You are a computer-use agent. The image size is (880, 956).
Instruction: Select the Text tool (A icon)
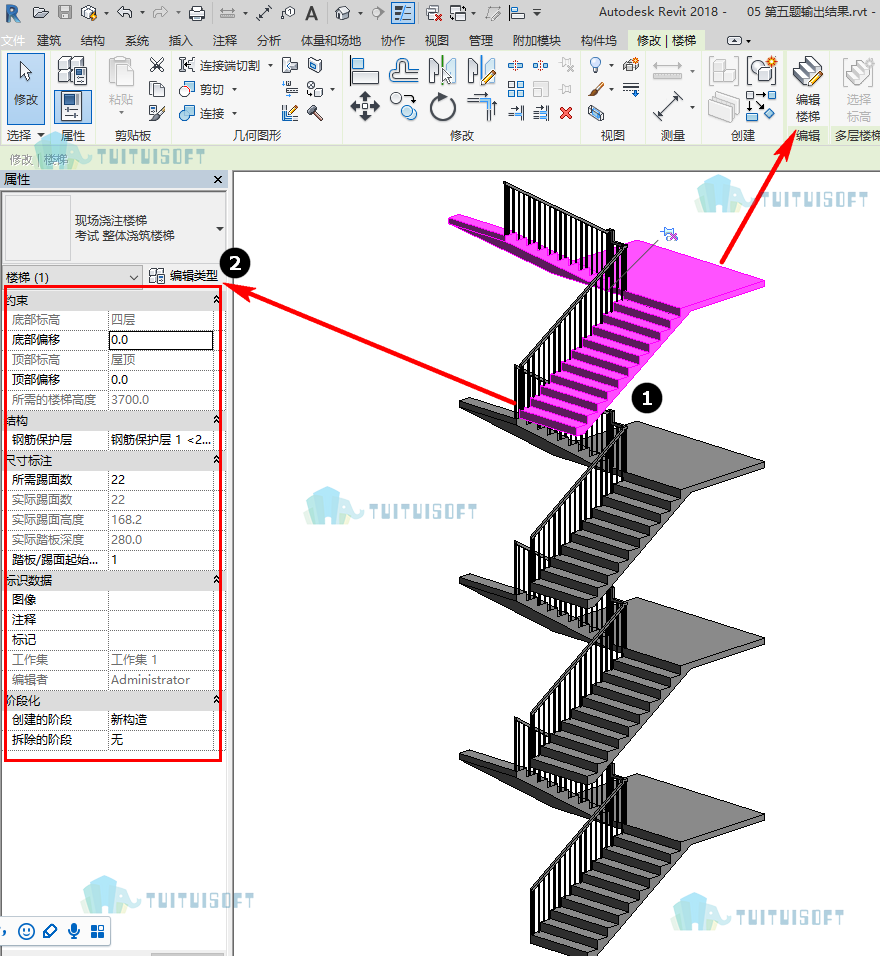click(x=312, y=13)
